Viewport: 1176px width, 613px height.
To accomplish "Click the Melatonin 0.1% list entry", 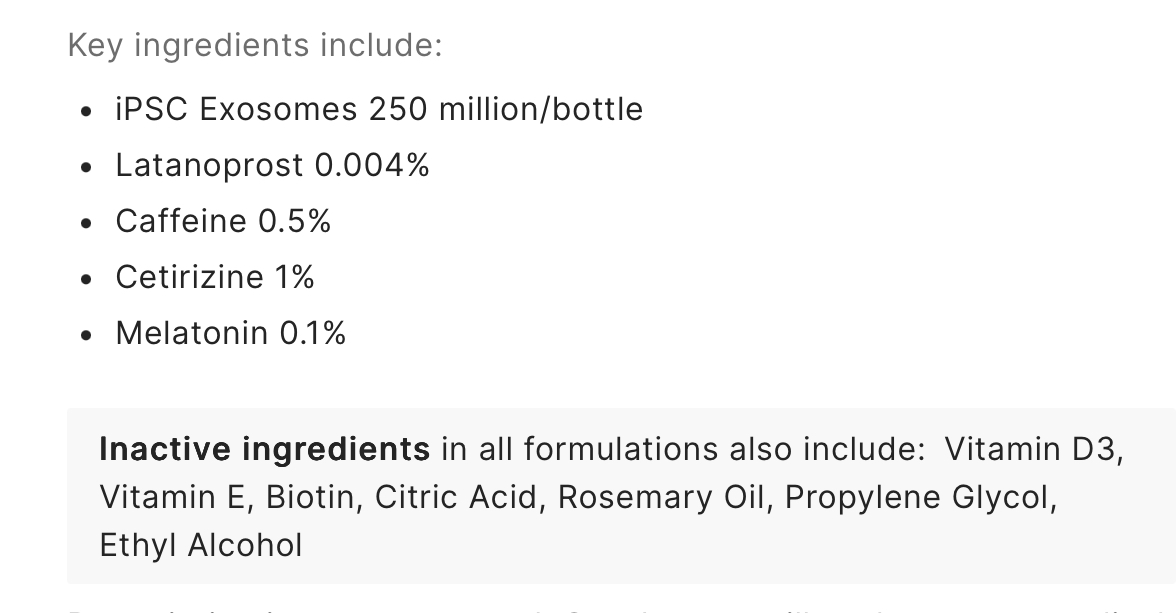I will tap(230, 333).
